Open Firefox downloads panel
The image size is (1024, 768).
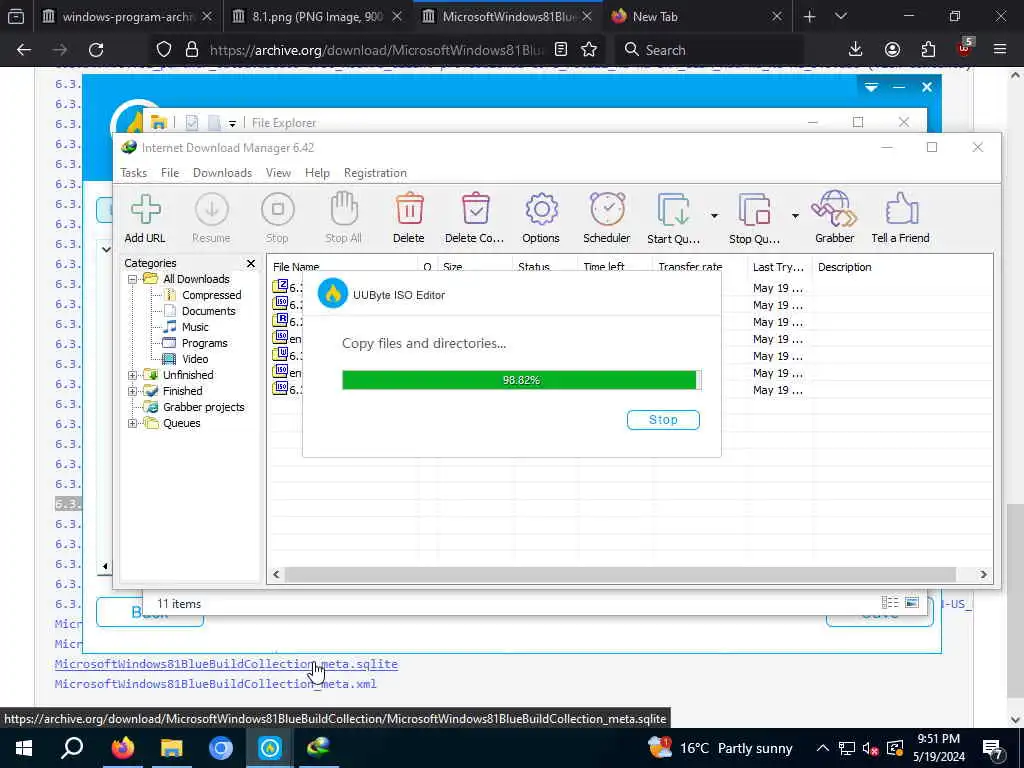856,50
